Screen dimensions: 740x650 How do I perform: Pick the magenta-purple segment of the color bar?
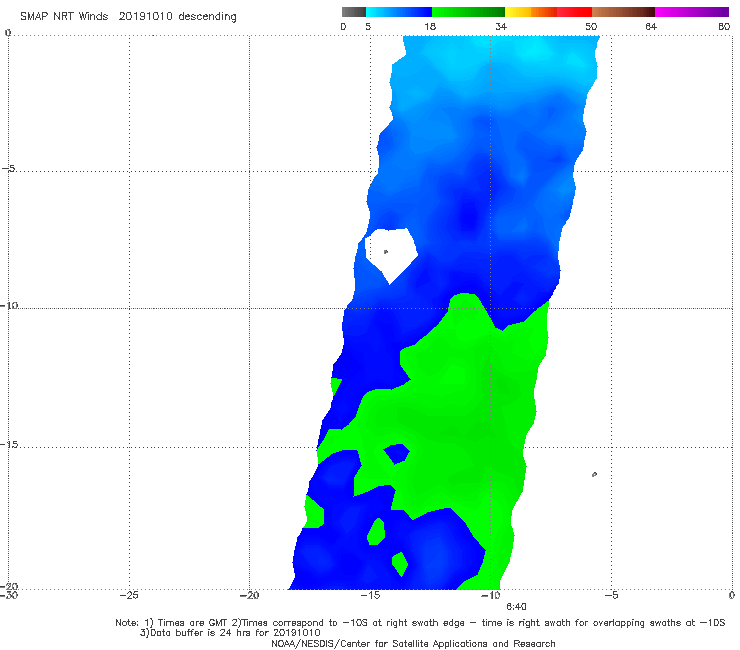click(x=692, y=12)
